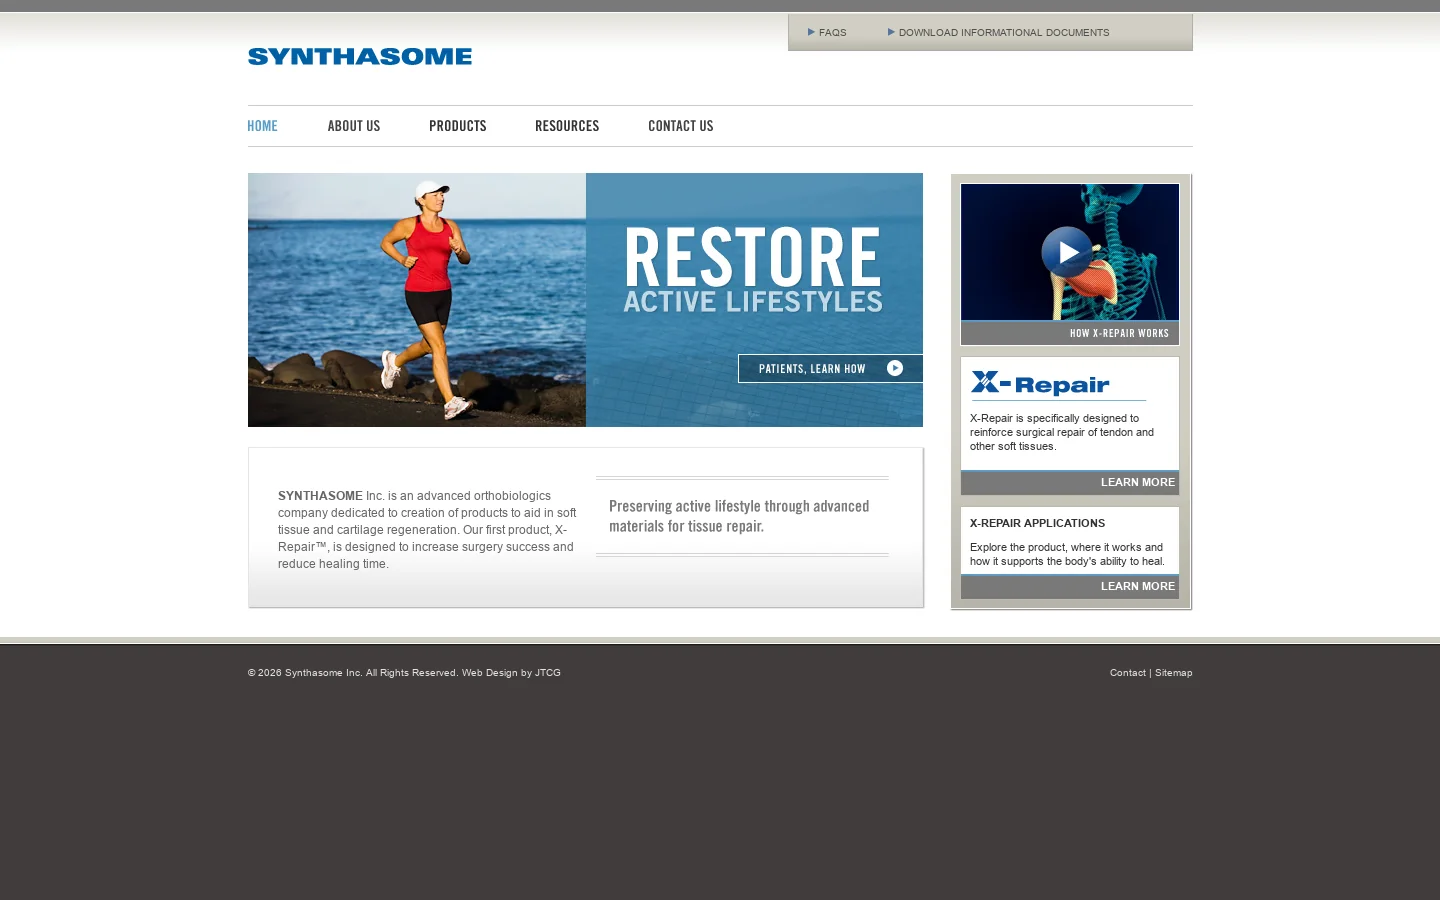The height and width of the screenshot is (900, 1440).
Task: Click Learn More under X-Repair Applications
Action: coord(1138,586)
